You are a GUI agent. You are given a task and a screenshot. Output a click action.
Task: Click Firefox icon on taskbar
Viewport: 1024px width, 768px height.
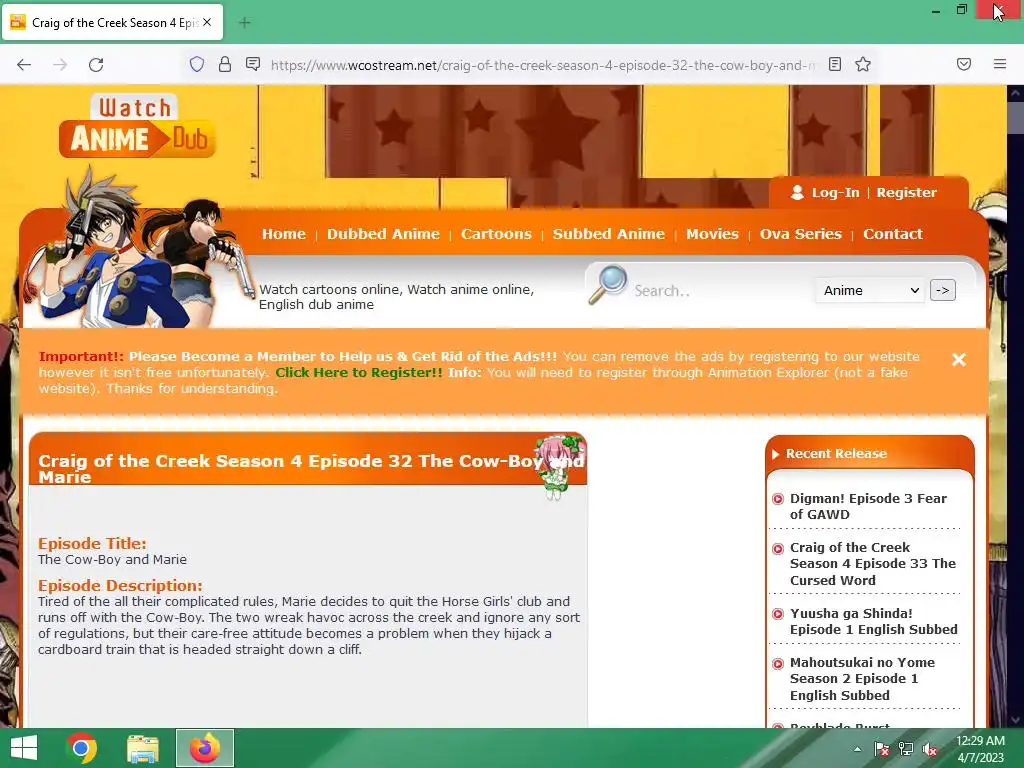[x=204, y=748]
